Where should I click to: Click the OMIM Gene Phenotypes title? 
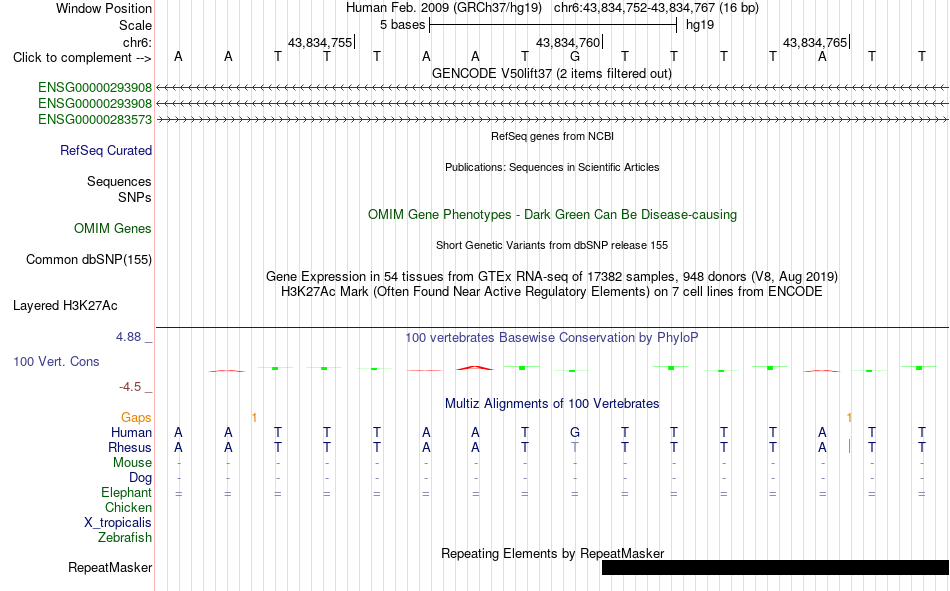(553, 215)
